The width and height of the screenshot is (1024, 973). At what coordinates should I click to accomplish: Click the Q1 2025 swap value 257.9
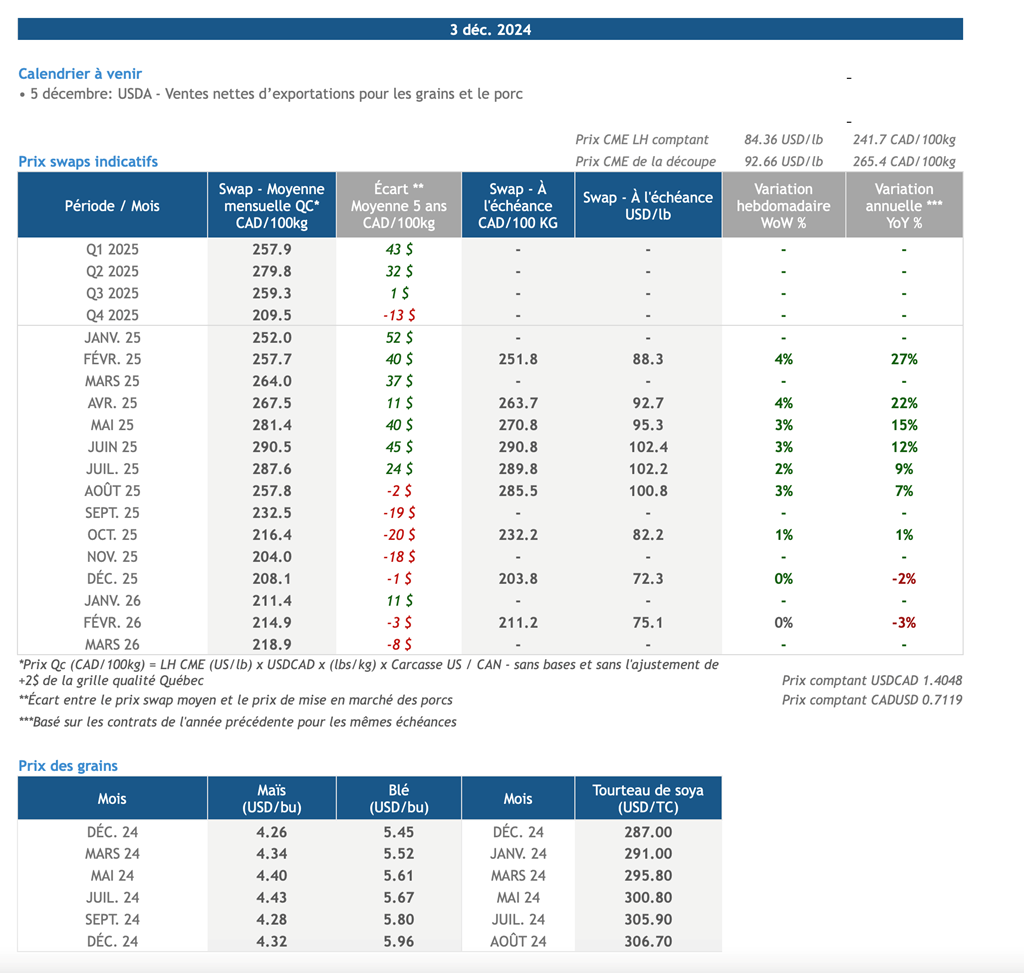coord(272,249)
